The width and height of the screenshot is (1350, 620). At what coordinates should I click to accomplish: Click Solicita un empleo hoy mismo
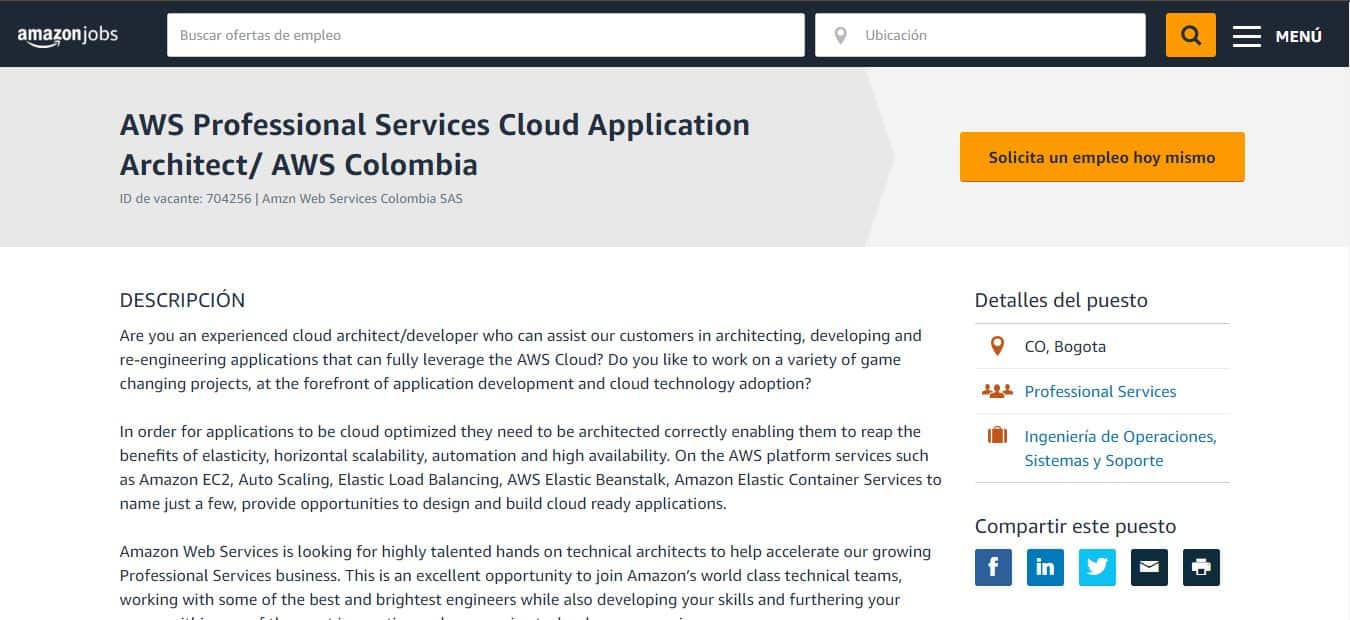[x=1102, y=157]
